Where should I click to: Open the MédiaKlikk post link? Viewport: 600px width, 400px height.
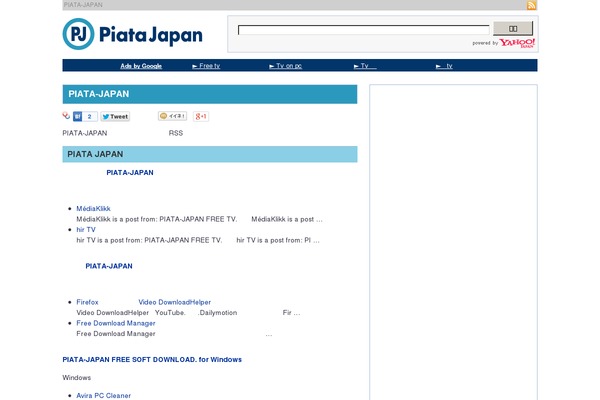pyautogui.click(x=93, y=209)
